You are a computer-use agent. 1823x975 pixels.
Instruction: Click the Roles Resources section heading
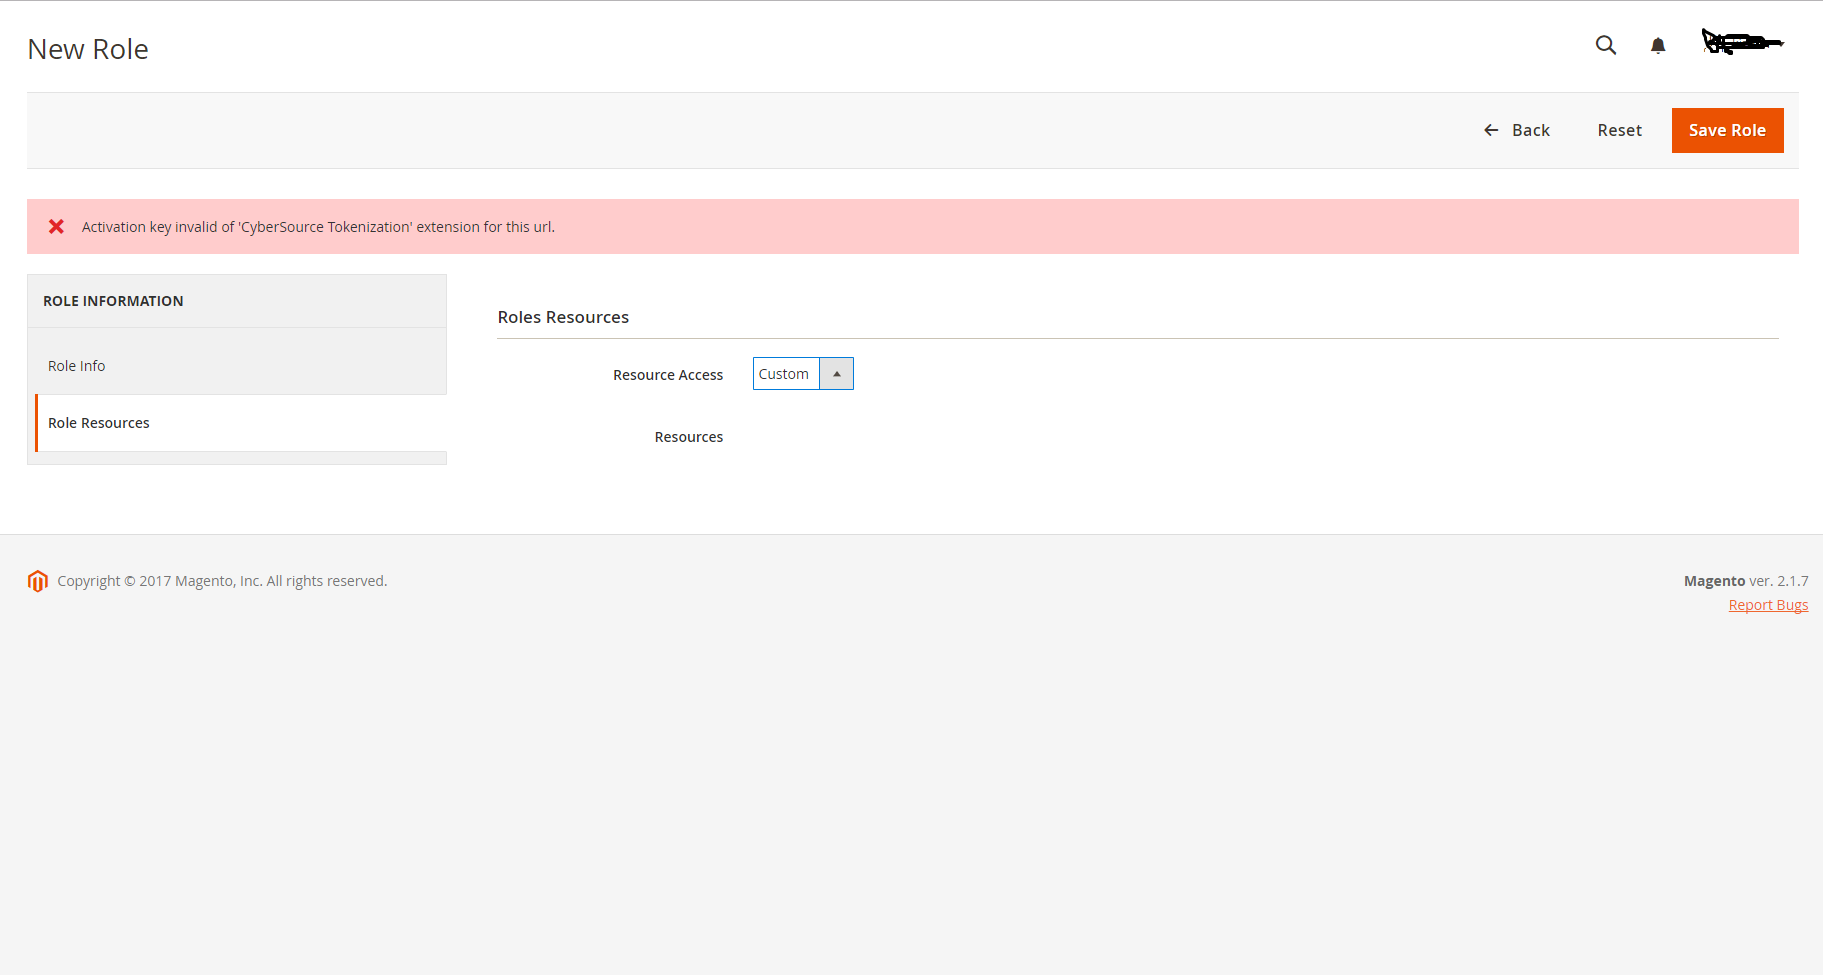pos(563,317)
